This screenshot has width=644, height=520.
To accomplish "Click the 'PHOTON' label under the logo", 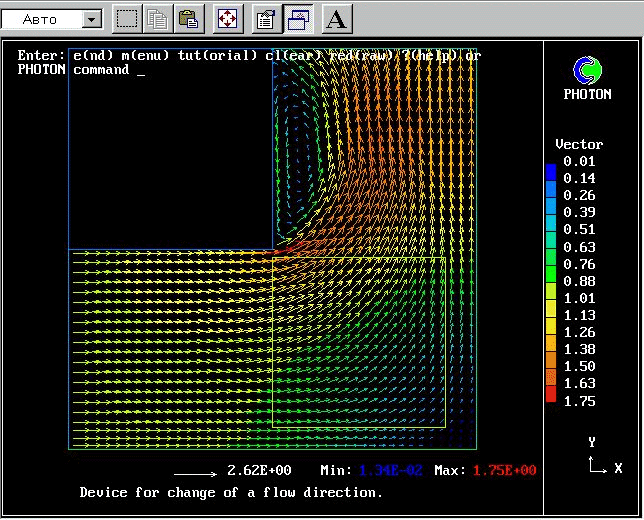I will pos(587,94).
